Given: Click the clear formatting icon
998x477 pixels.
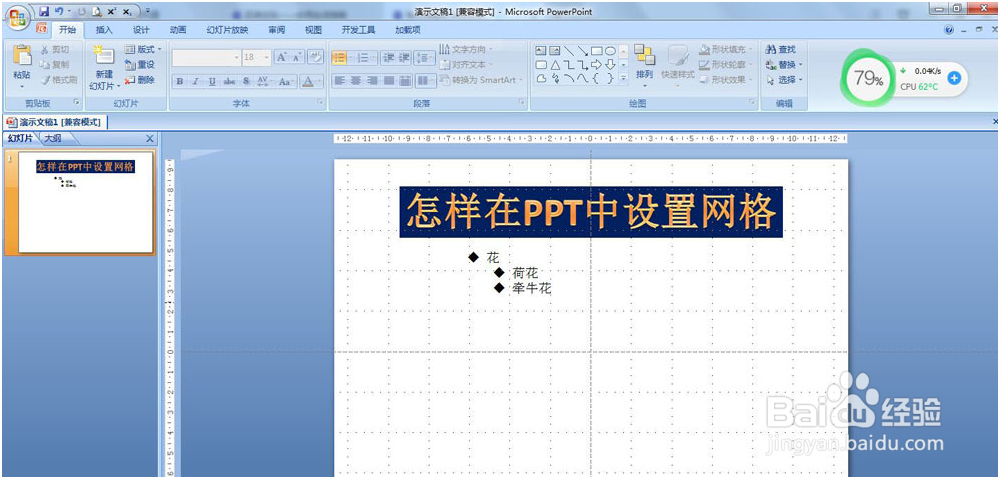Looking at the screenshot, I should [315, 57].
